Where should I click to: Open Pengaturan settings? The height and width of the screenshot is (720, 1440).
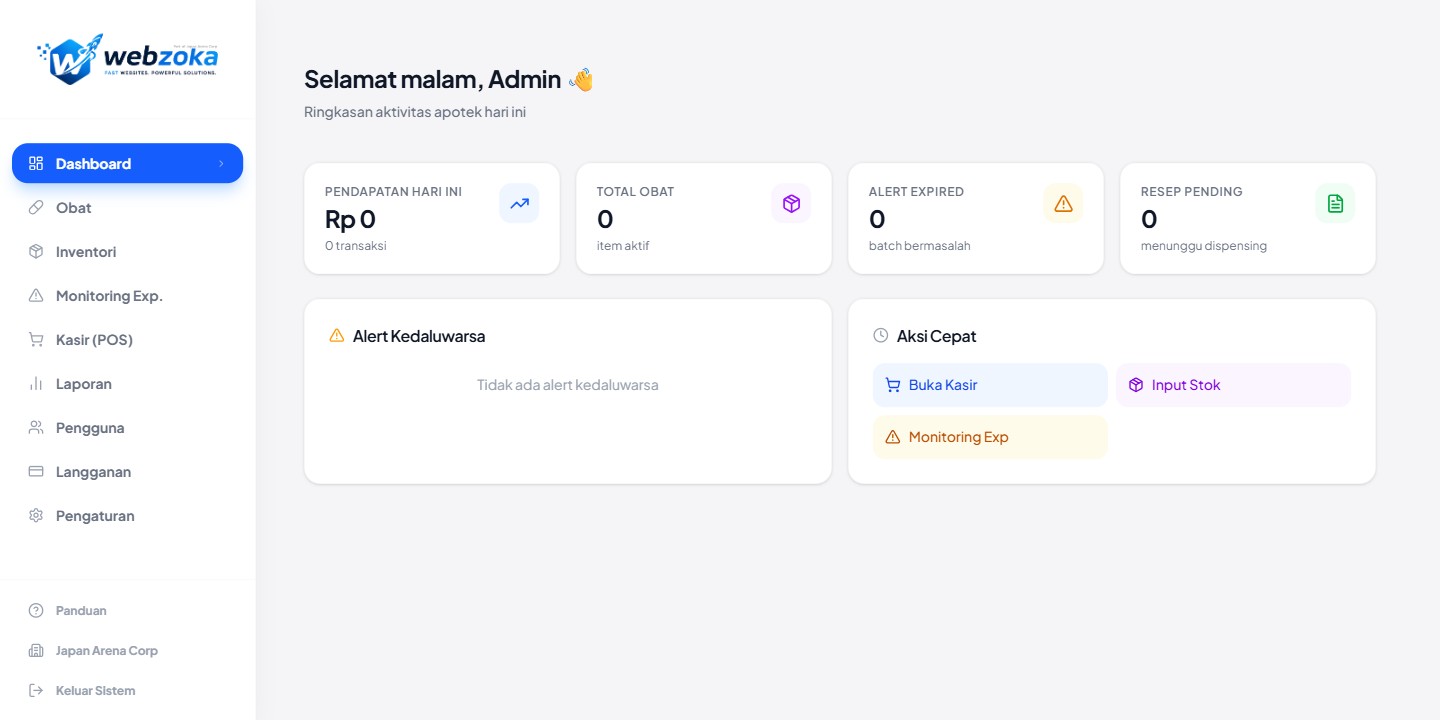(x=127, y=515)
